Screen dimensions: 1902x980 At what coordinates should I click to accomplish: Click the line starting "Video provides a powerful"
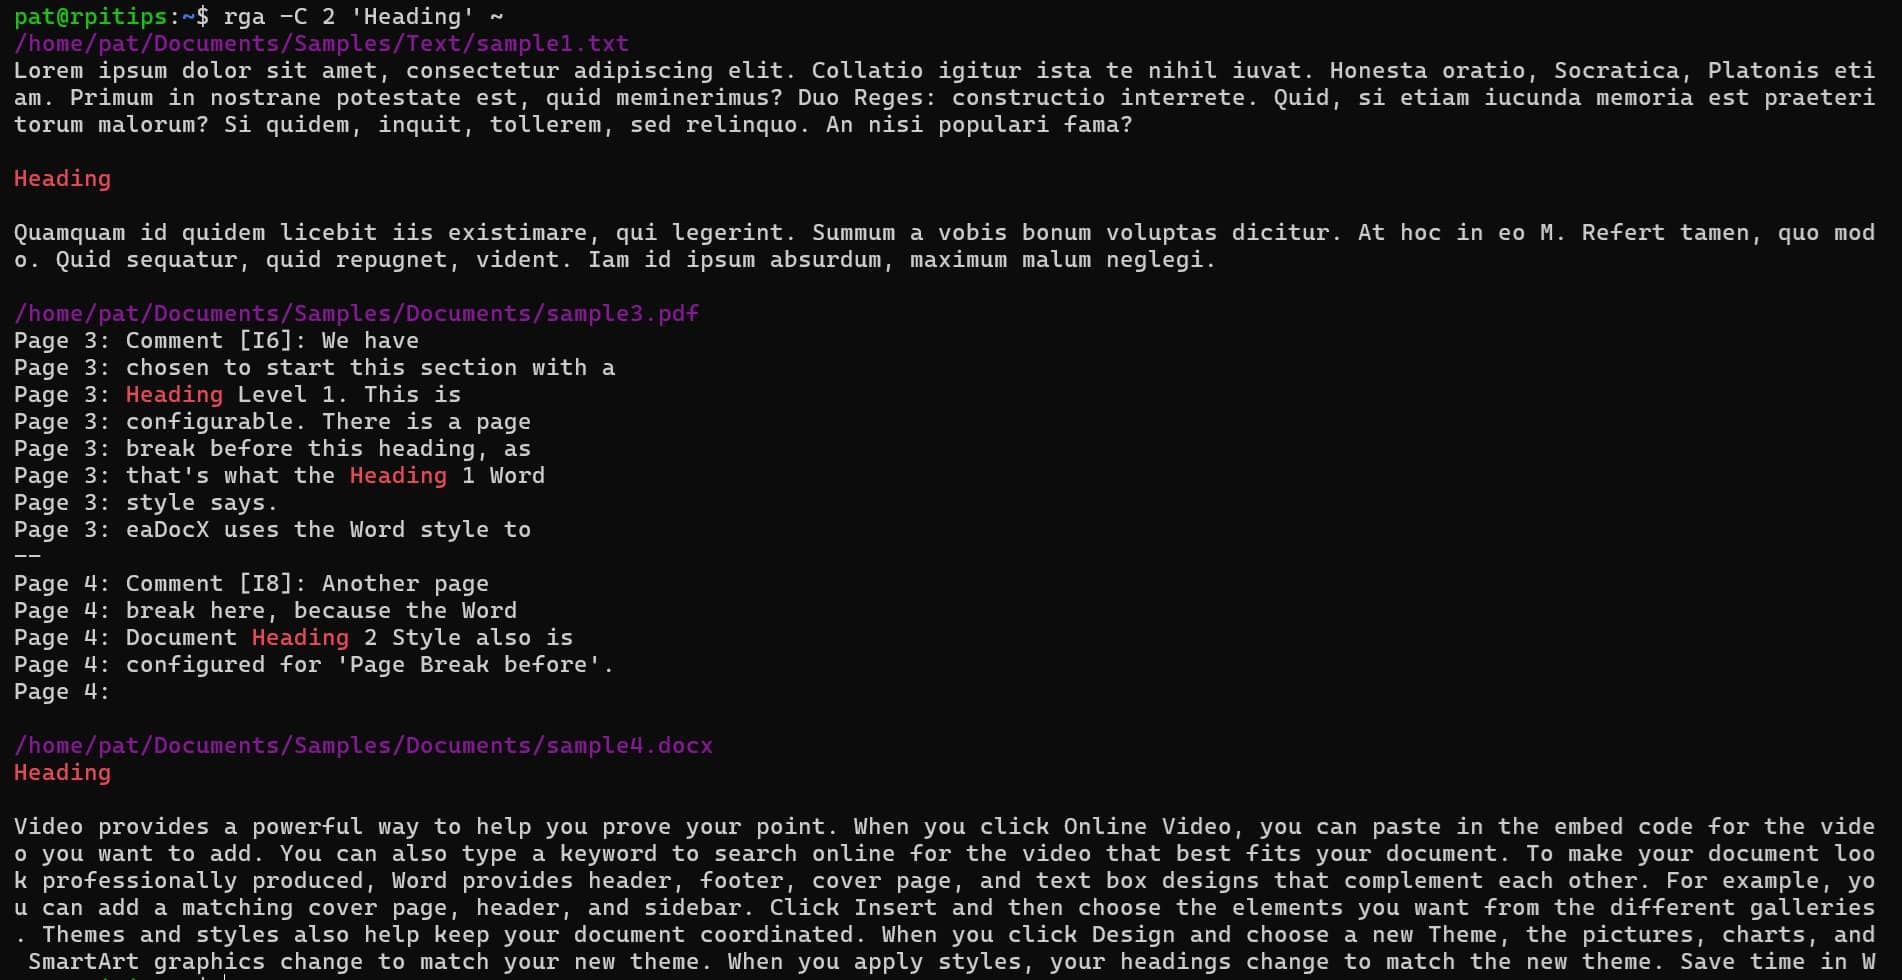(x=400, y=827)
